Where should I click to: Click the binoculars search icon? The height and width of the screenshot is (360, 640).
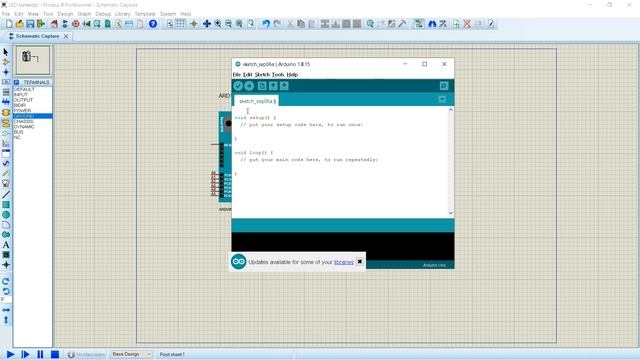click(x=432, y=24)
